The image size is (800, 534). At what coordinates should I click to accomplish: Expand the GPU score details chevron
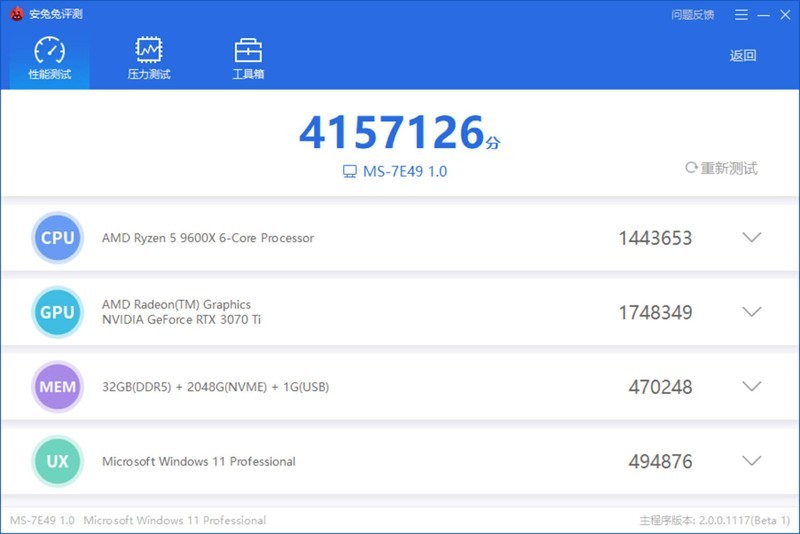pyautogui.click(x=752, y=312)
